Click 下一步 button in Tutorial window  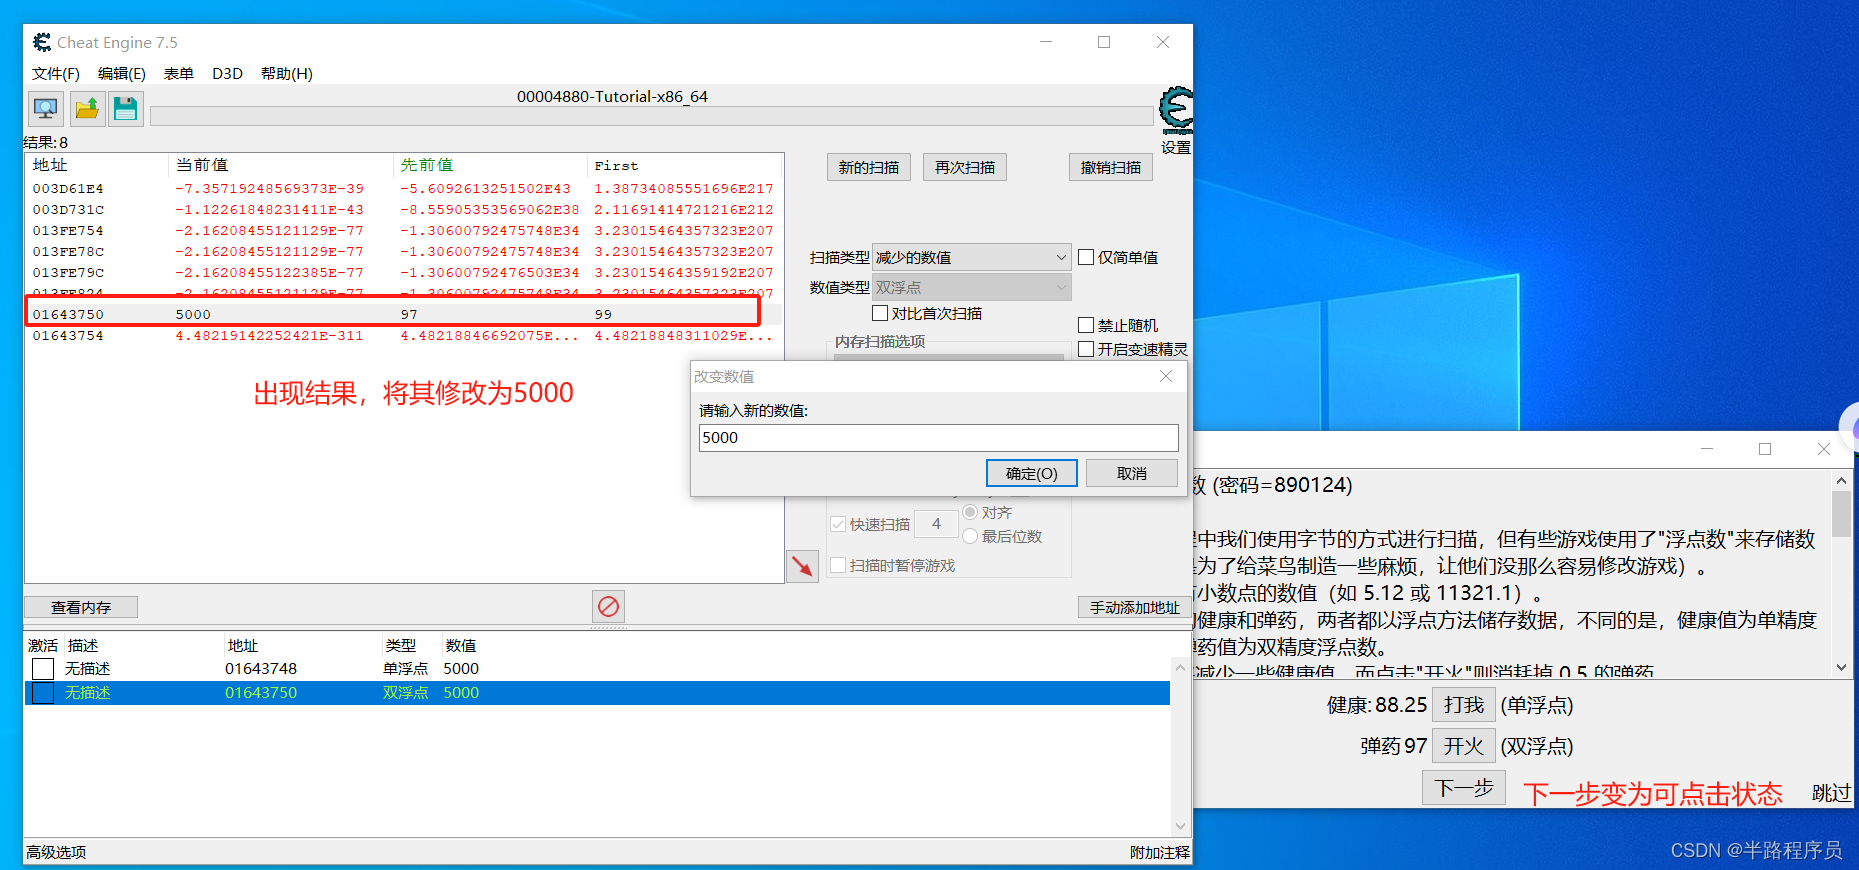[x=1464, y=788]
